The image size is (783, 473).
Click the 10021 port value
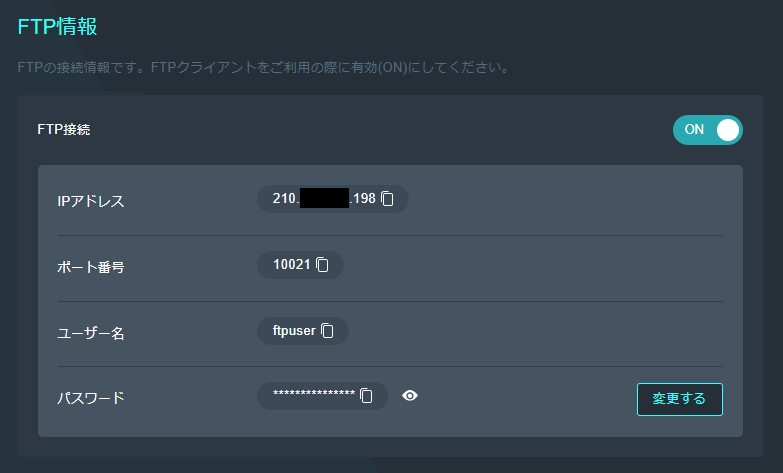(x=292, y=265)
